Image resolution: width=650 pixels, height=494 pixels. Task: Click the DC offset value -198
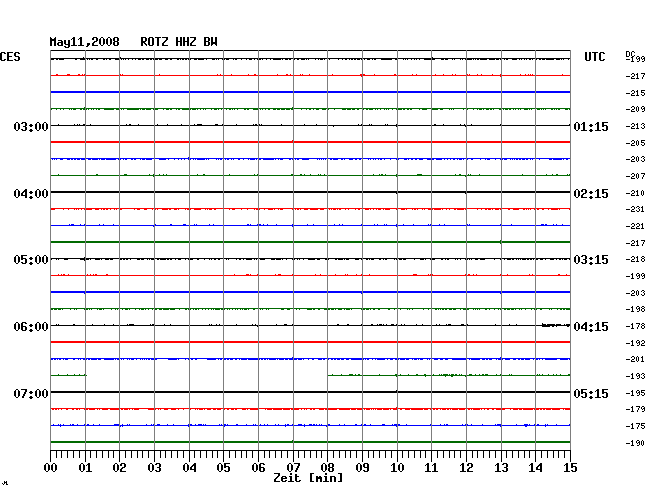click(635, 309)
